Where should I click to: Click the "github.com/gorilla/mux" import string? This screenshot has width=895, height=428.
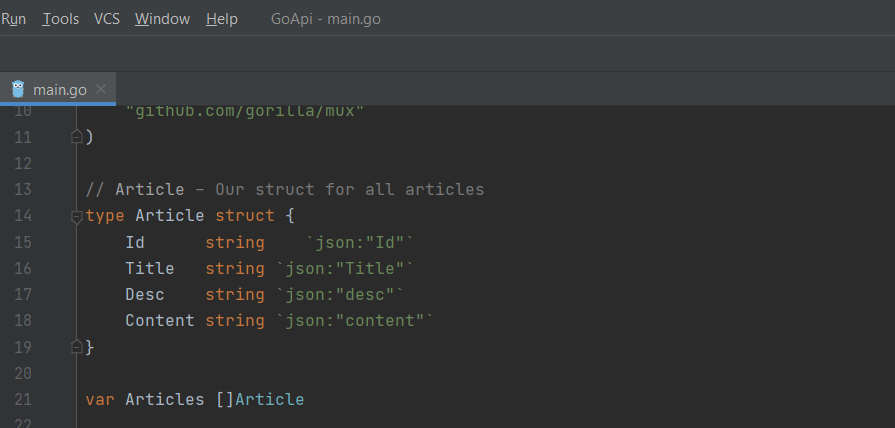(244, 111)
